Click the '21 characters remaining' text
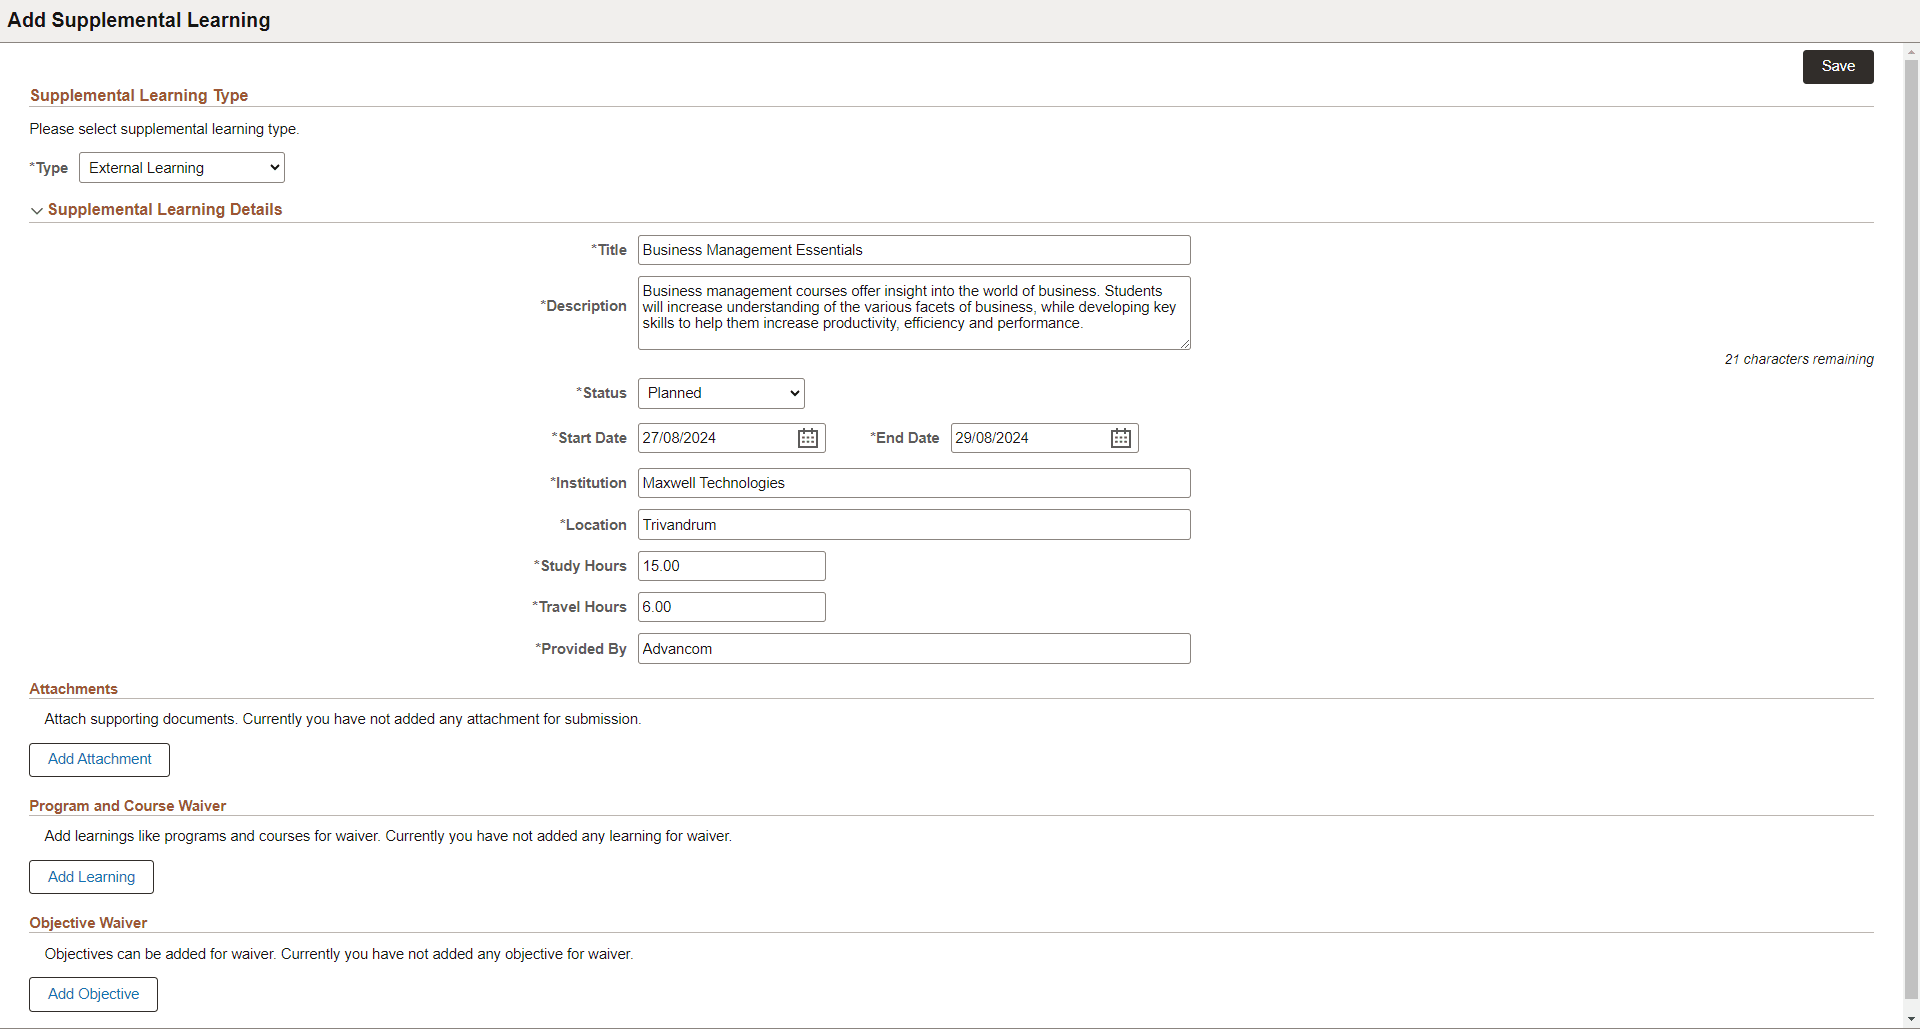 click(1799, 359)
